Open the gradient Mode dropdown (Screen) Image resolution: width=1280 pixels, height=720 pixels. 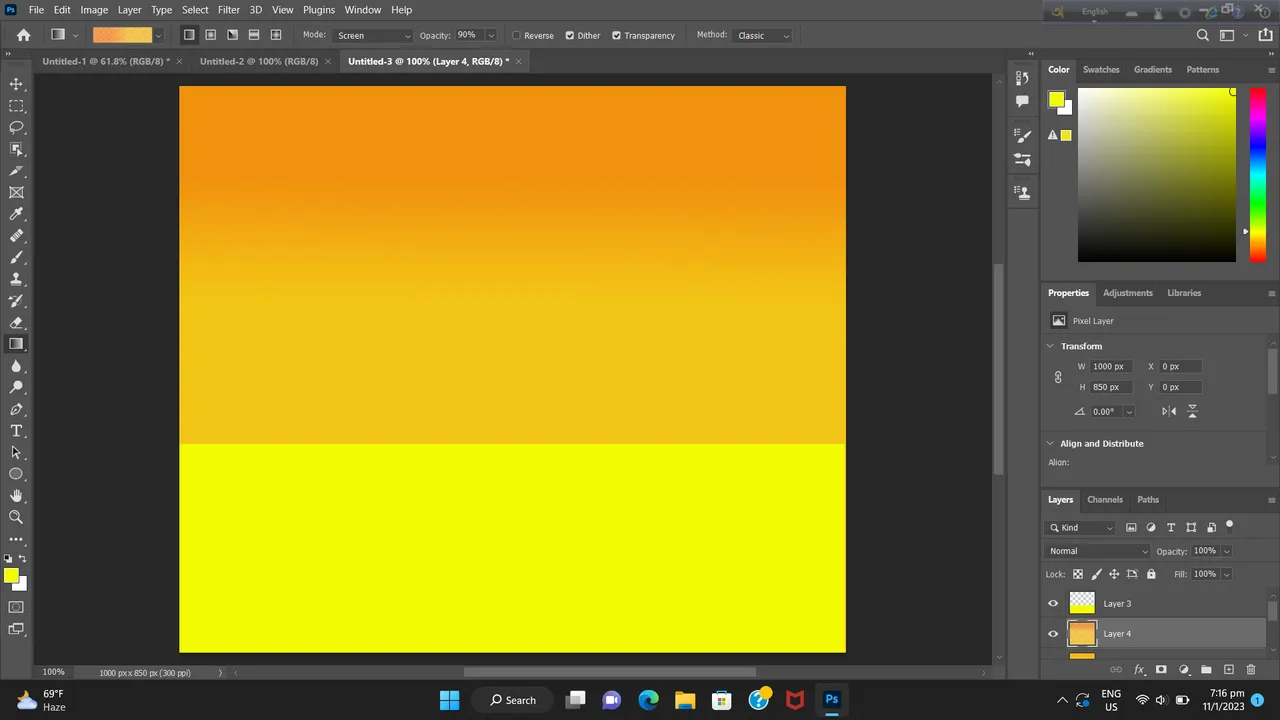[x=374, y=36]
